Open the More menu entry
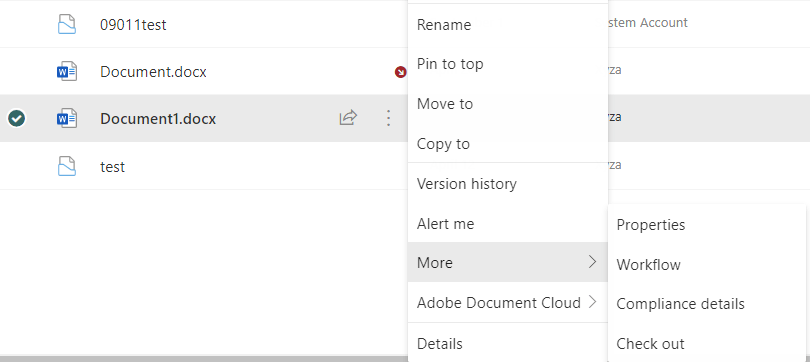 coord(507,262)
